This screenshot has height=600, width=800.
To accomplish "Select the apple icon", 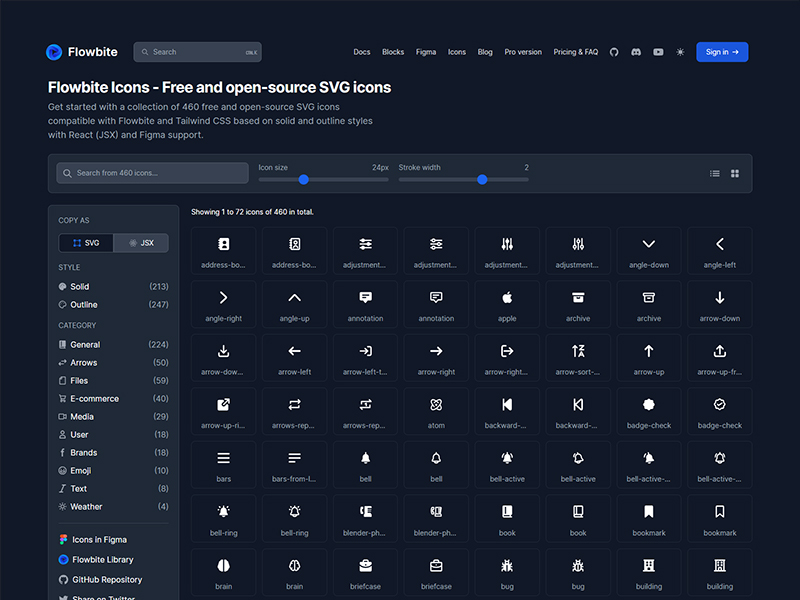I will (x=507, y=303).
